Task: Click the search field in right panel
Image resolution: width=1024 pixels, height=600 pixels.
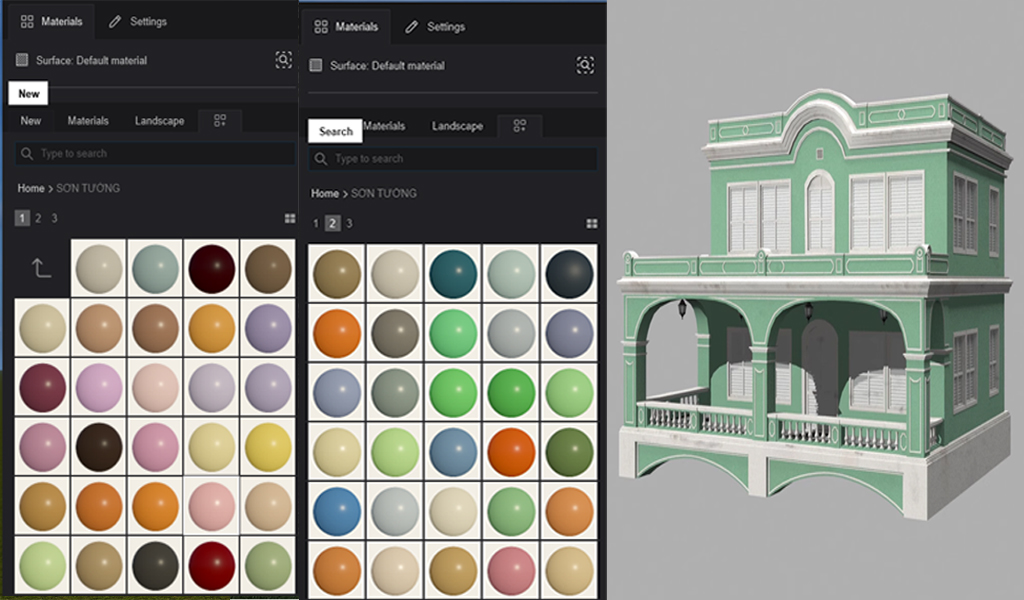Action: point(453,159)
